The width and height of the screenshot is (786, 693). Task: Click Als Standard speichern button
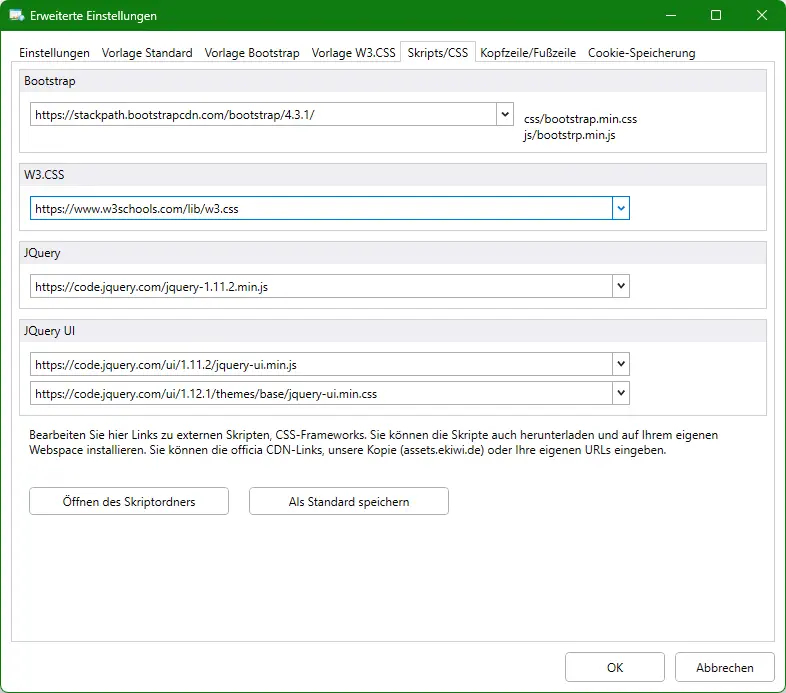click(x=348, y=502)
